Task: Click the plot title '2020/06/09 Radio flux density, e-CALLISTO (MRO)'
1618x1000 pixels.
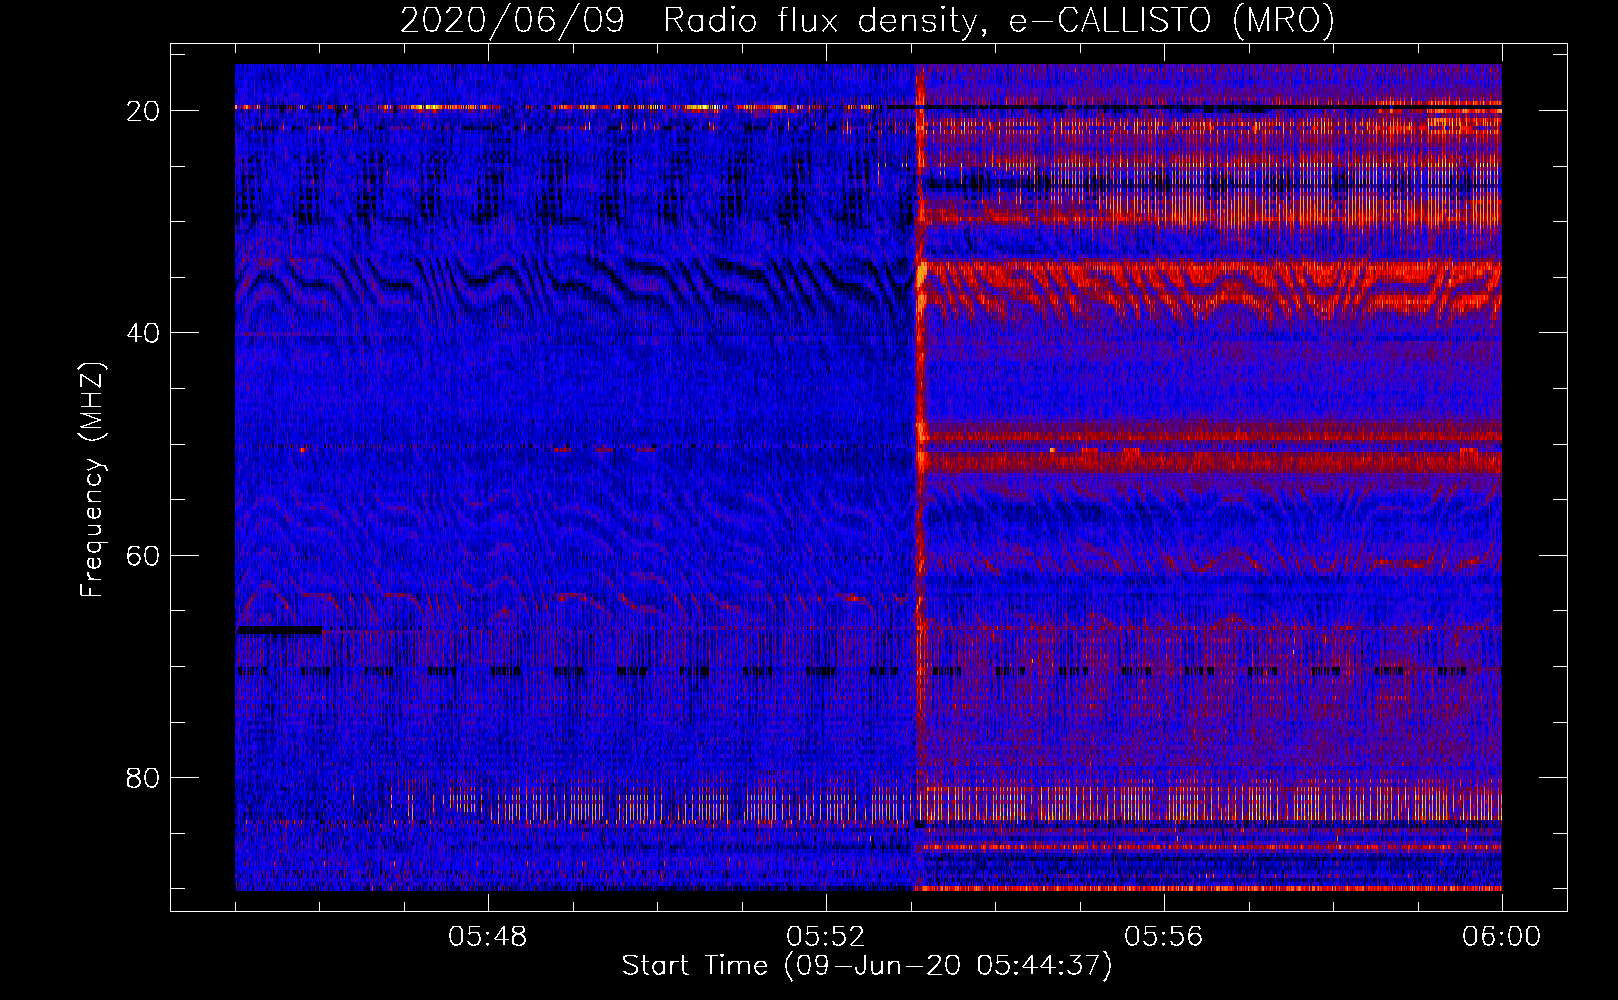Action: (867, 20)
